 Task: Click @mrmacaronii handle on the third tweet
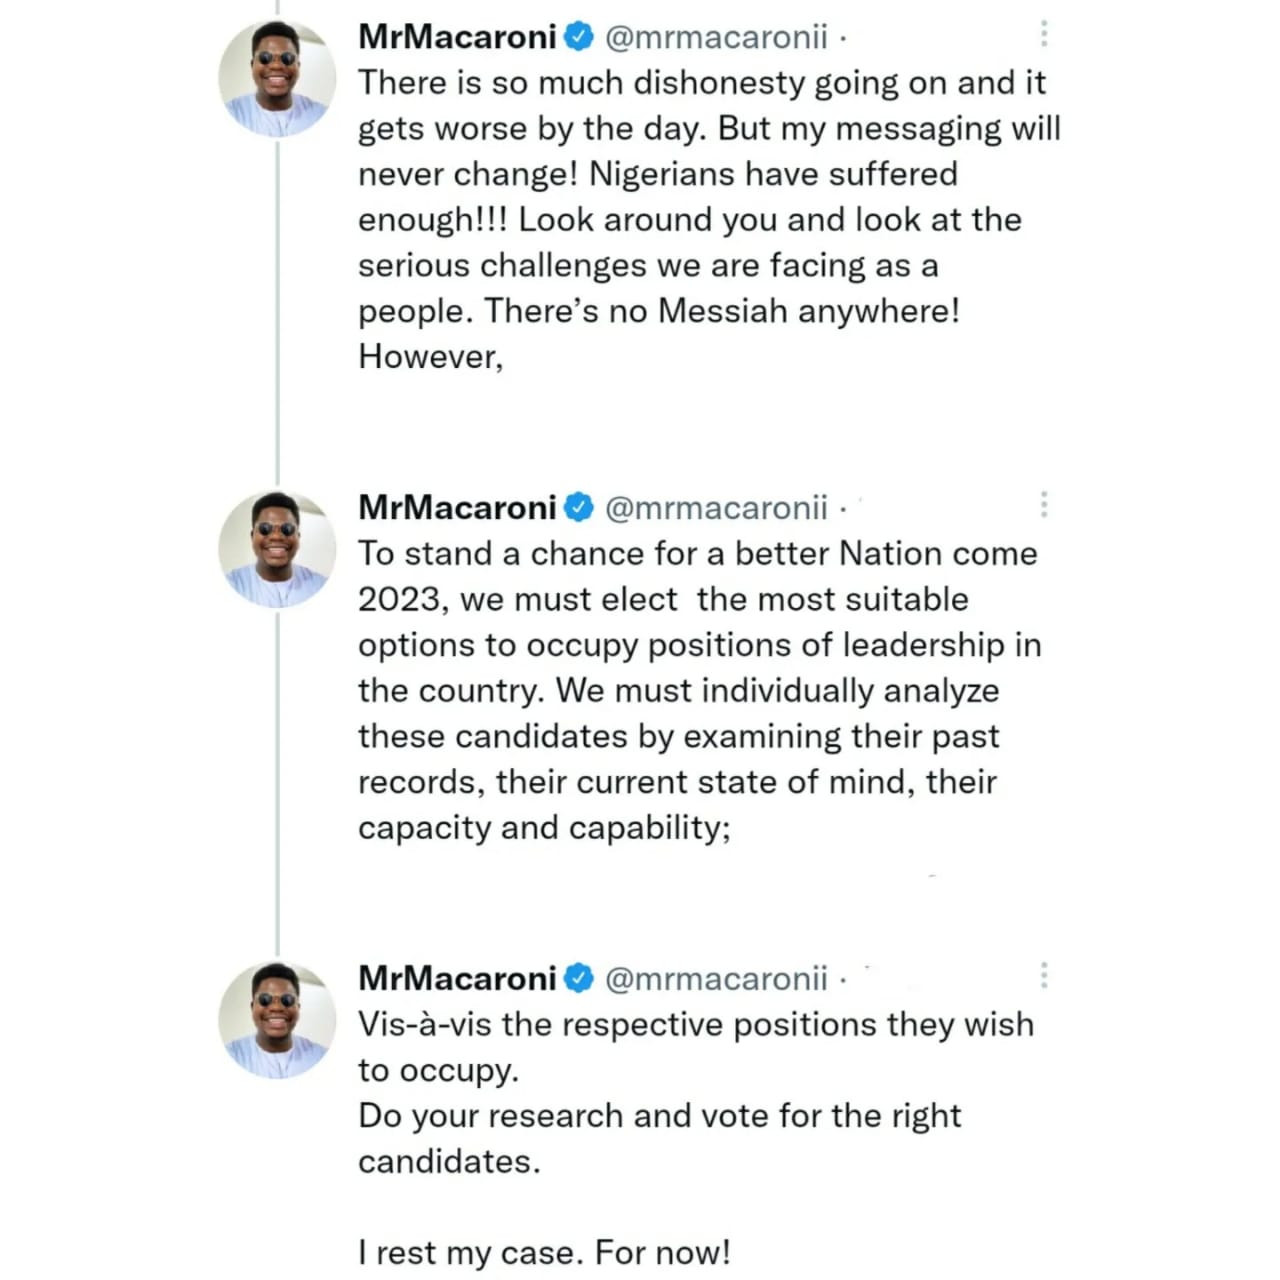click(x=716, y=978)
